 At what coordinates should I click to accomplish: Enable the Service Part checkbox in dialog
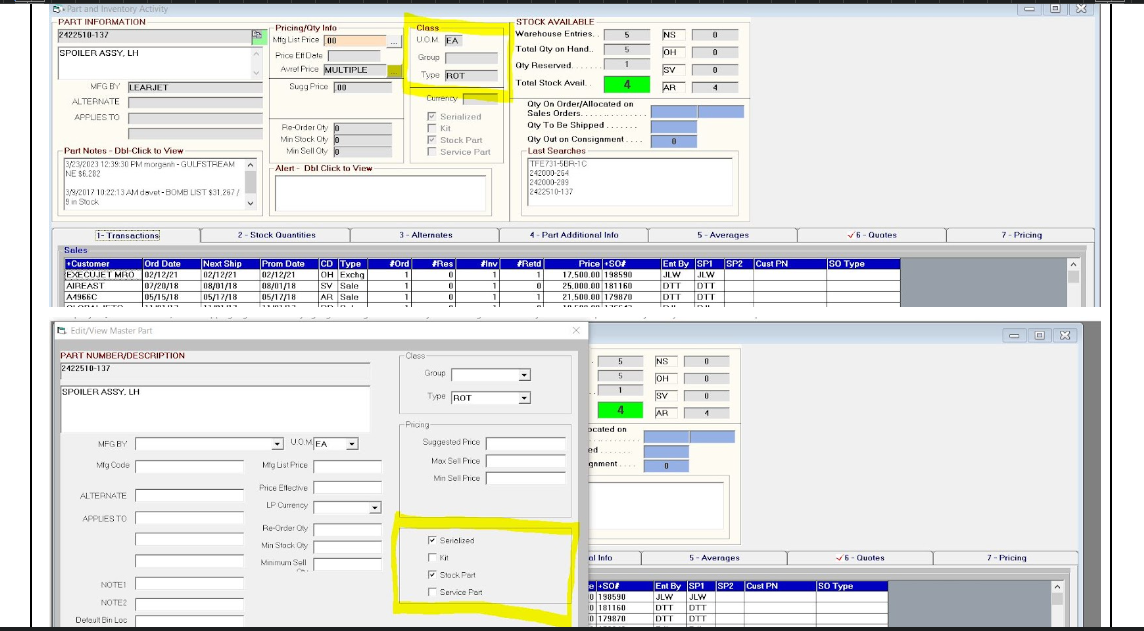tap(432, 592)
